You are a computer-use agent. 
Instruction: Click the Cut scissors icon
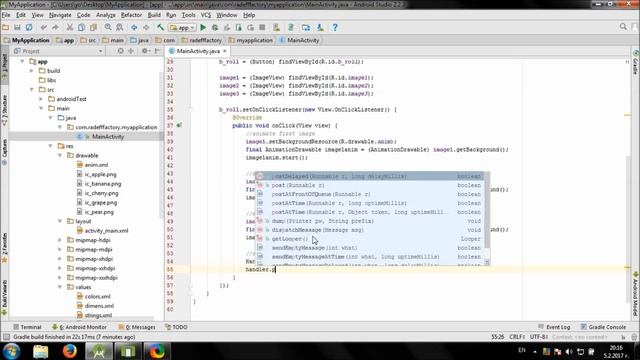70,27
